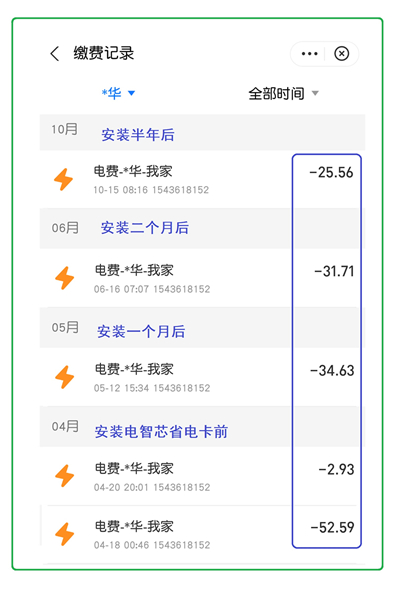Tap the lightning icon of the 06-16 electricity payment
Screen dimensions: 400x592
point(65,278)
